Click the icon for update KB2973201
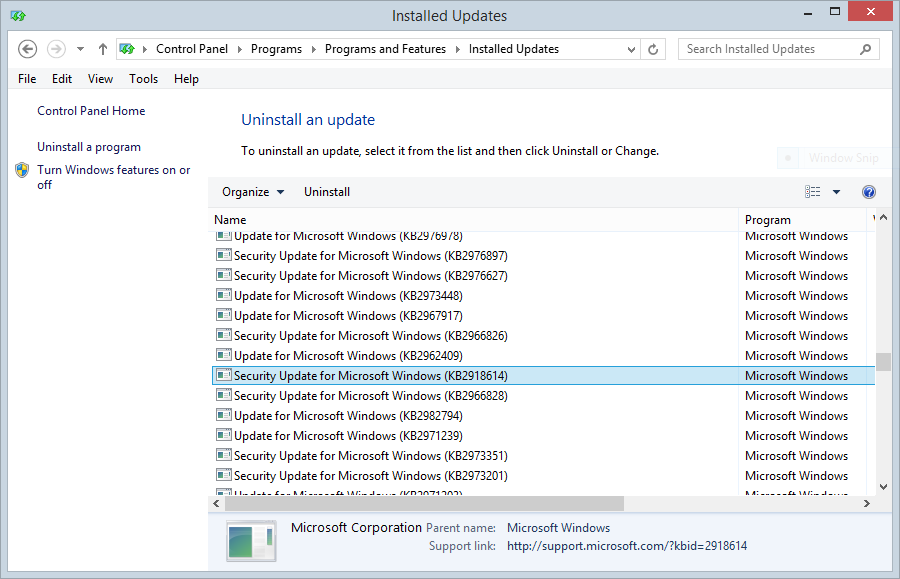 point(224,476)
